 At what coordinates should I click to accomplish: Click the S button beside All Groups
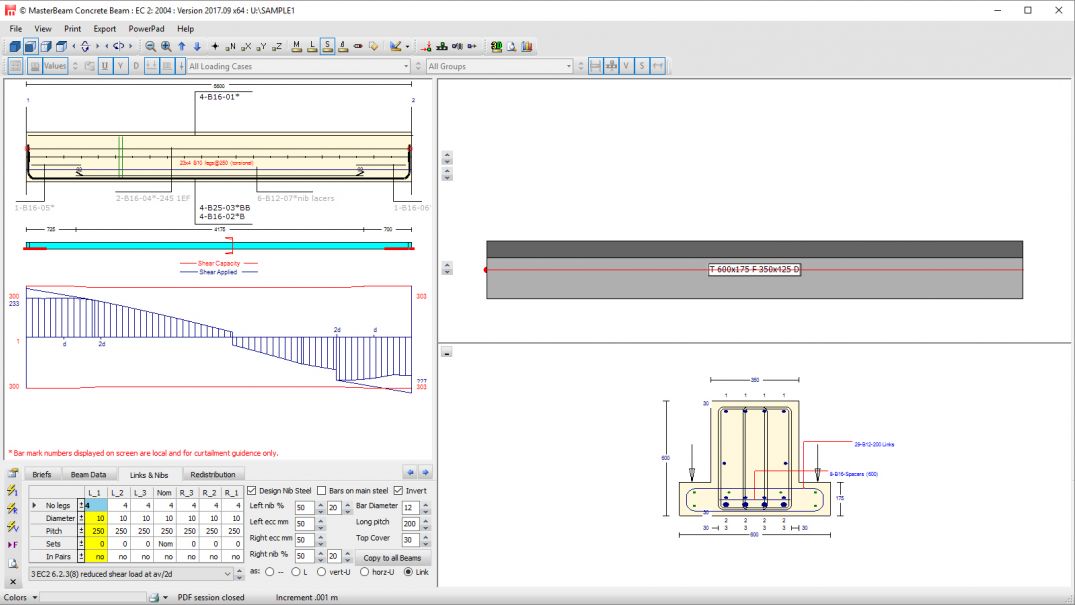(x=642, y=66)
